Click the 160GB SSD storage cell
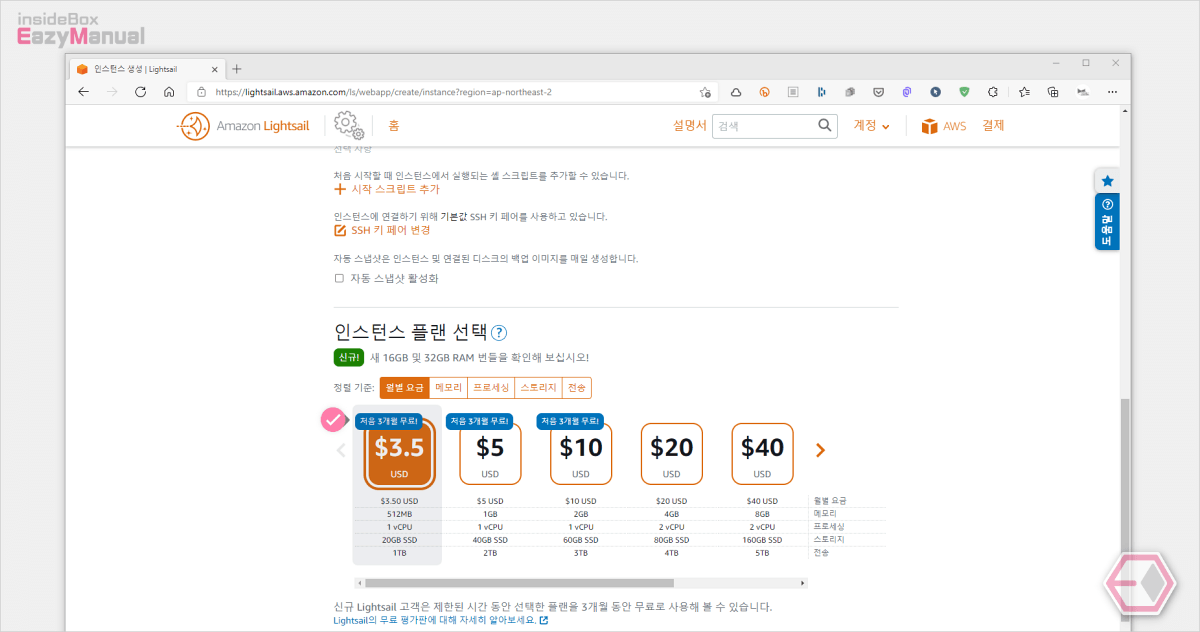1200x632 pixels. [762, 539]
